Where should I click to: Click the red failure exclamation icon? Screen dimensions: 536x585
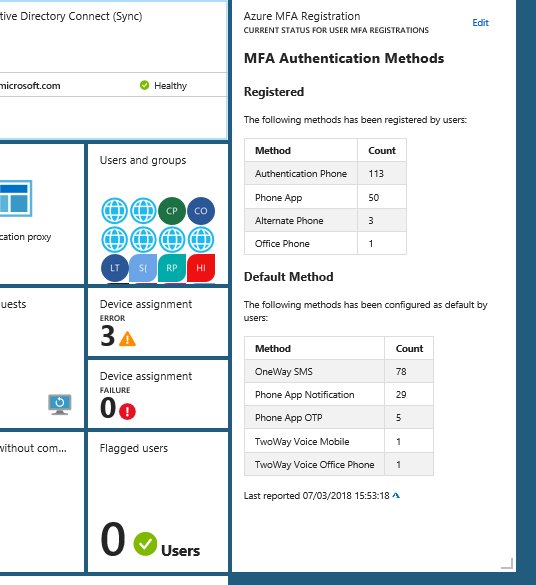point(127,411)
